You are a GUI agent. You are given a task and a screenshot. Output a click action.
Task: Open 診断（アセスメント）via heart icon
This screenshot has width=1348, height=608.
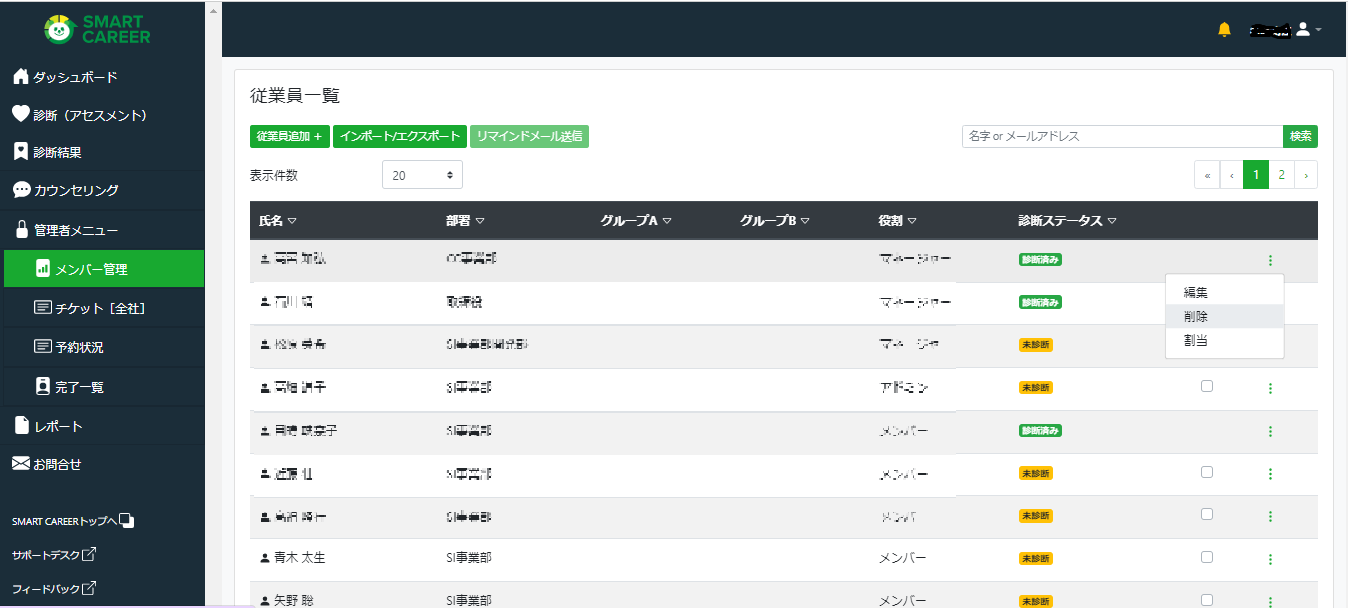coord(20,115)
